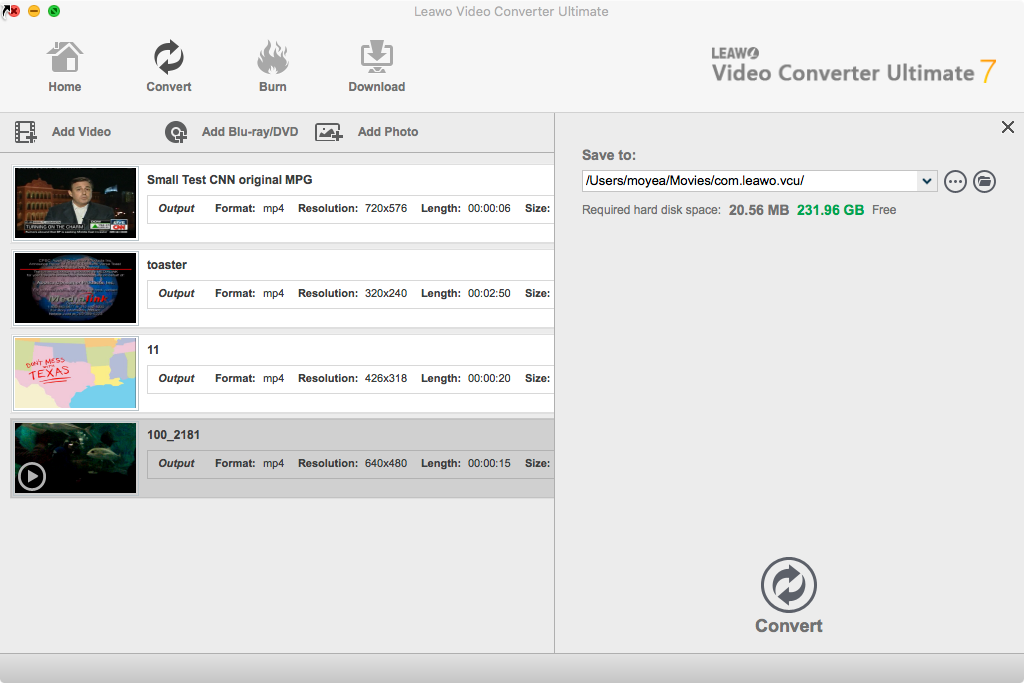Screen dimensions: 1024x683
Task: Select the Texas map video thumbnail
Action: pyautogui.click(x=75, y=373)
